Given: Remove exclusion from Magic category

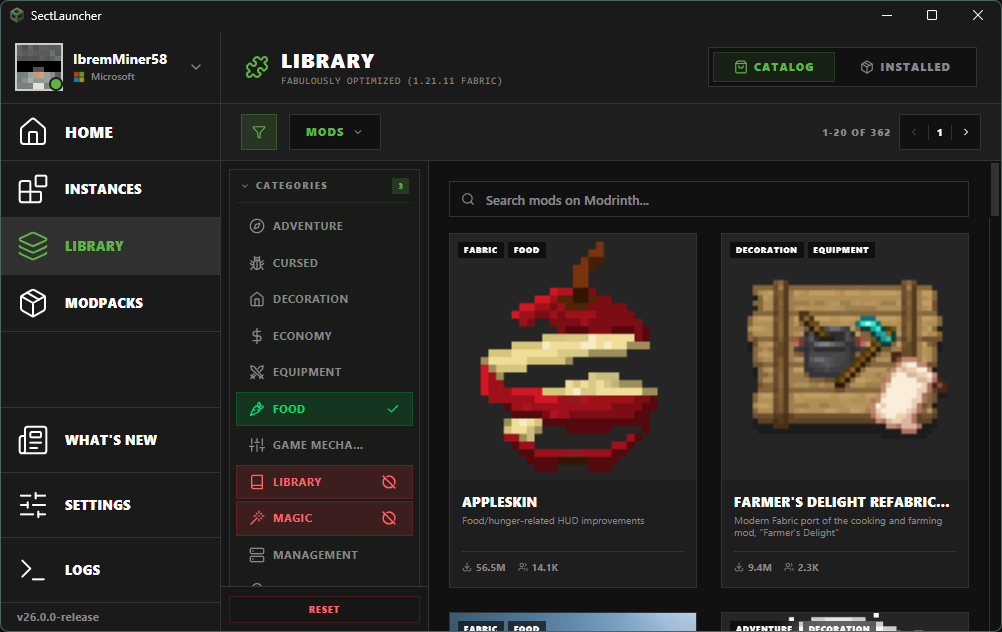Looking at the screenshot, I should (x=389, y=518).
